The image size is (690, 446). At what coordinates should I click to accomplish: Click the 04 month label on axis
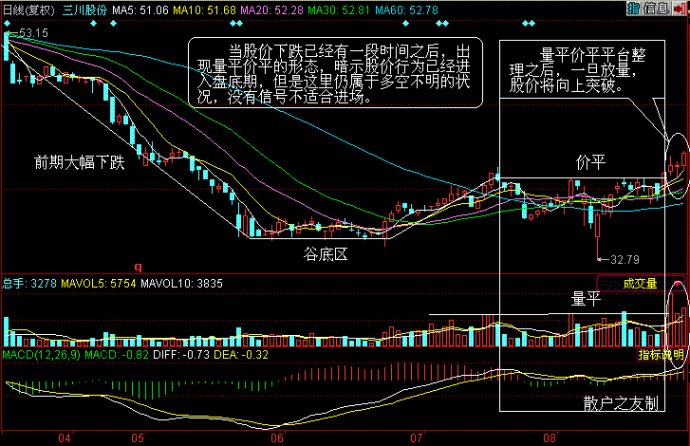point(64,438)
